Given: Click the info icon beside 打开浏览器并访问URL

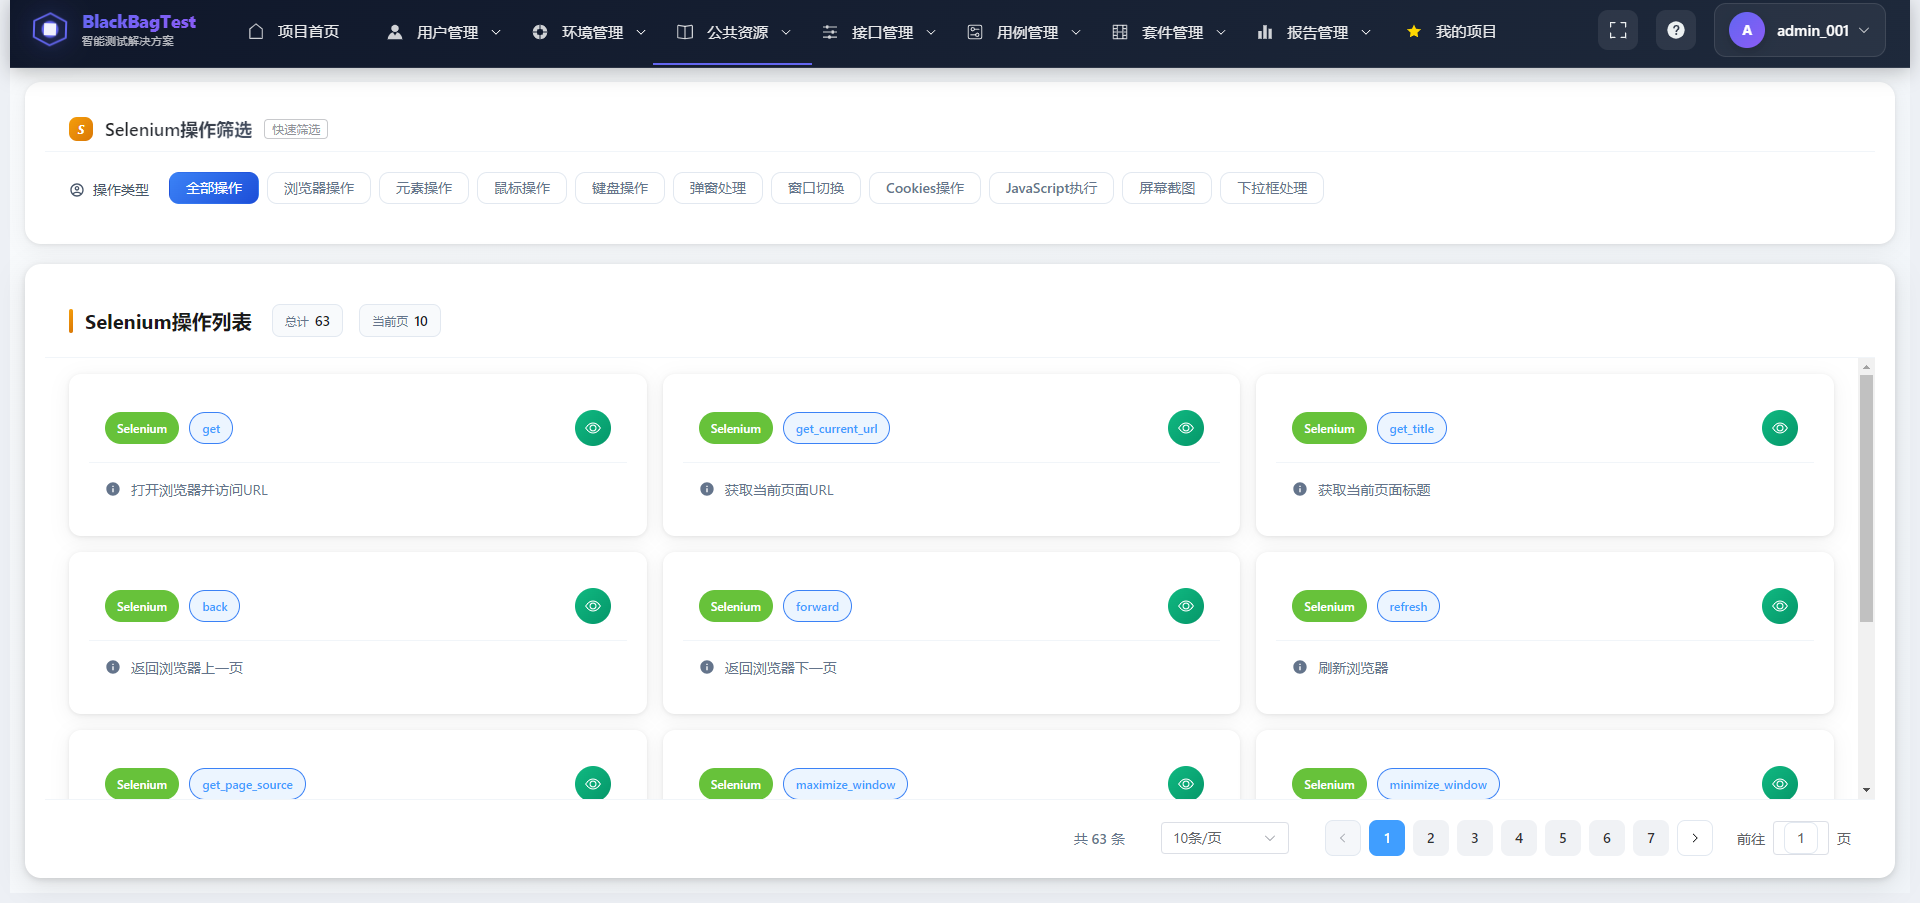Looking at the screenshot, I should pyautogui.click(x=112, y=489).
